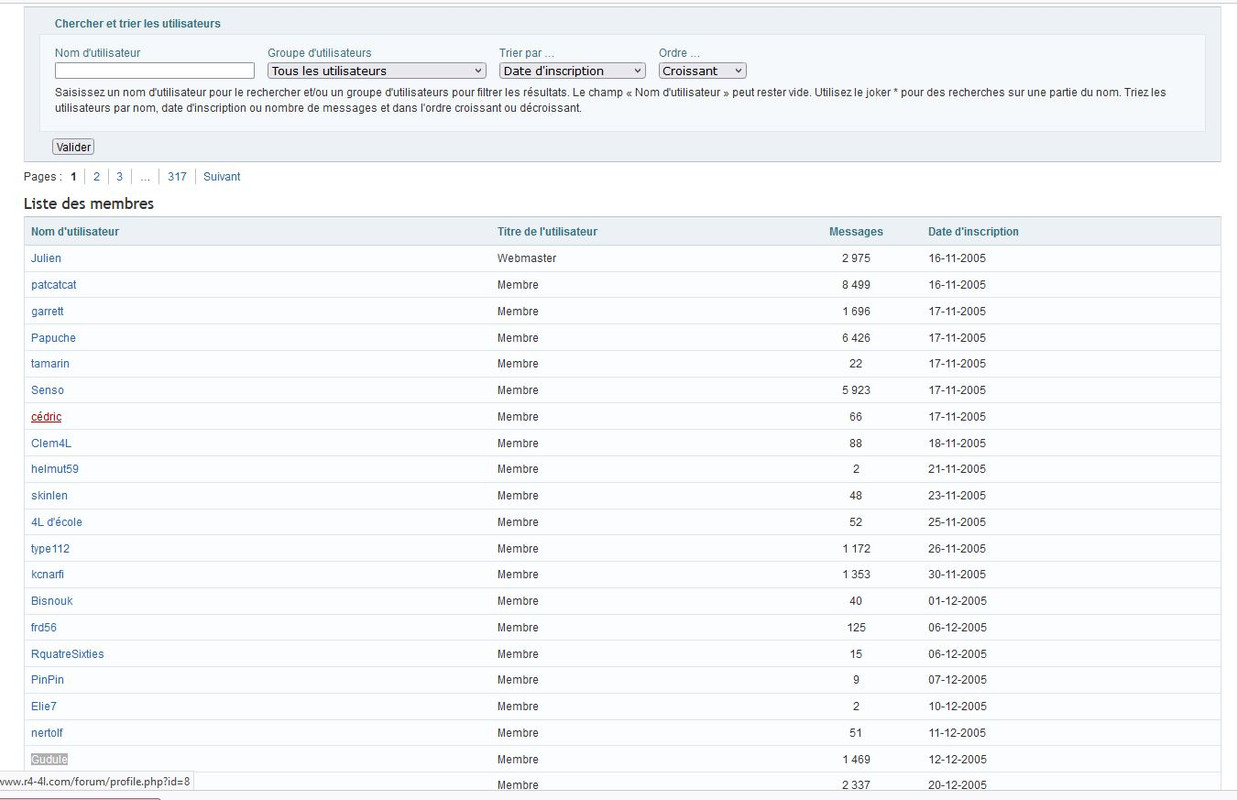Image resolution: width=1237 pixels, height=800 pixels.
Task: Click message count 2 975
Action: (856, 258)
